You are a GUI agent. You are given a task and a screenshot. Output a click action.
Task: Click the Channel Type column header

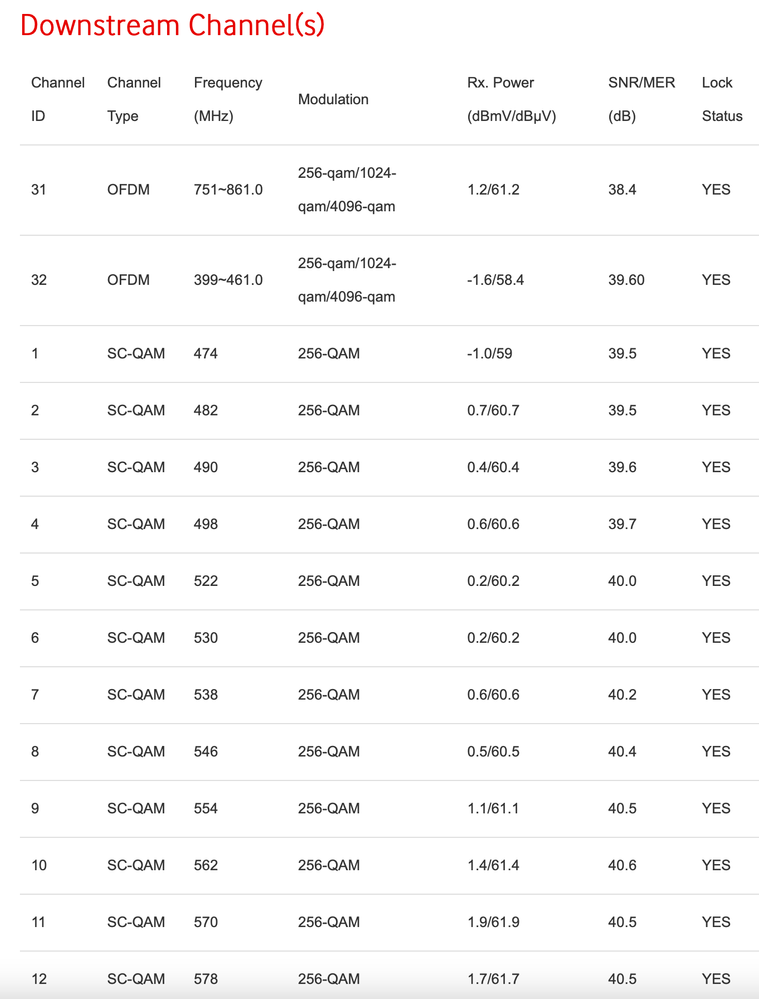coord(133,99)
